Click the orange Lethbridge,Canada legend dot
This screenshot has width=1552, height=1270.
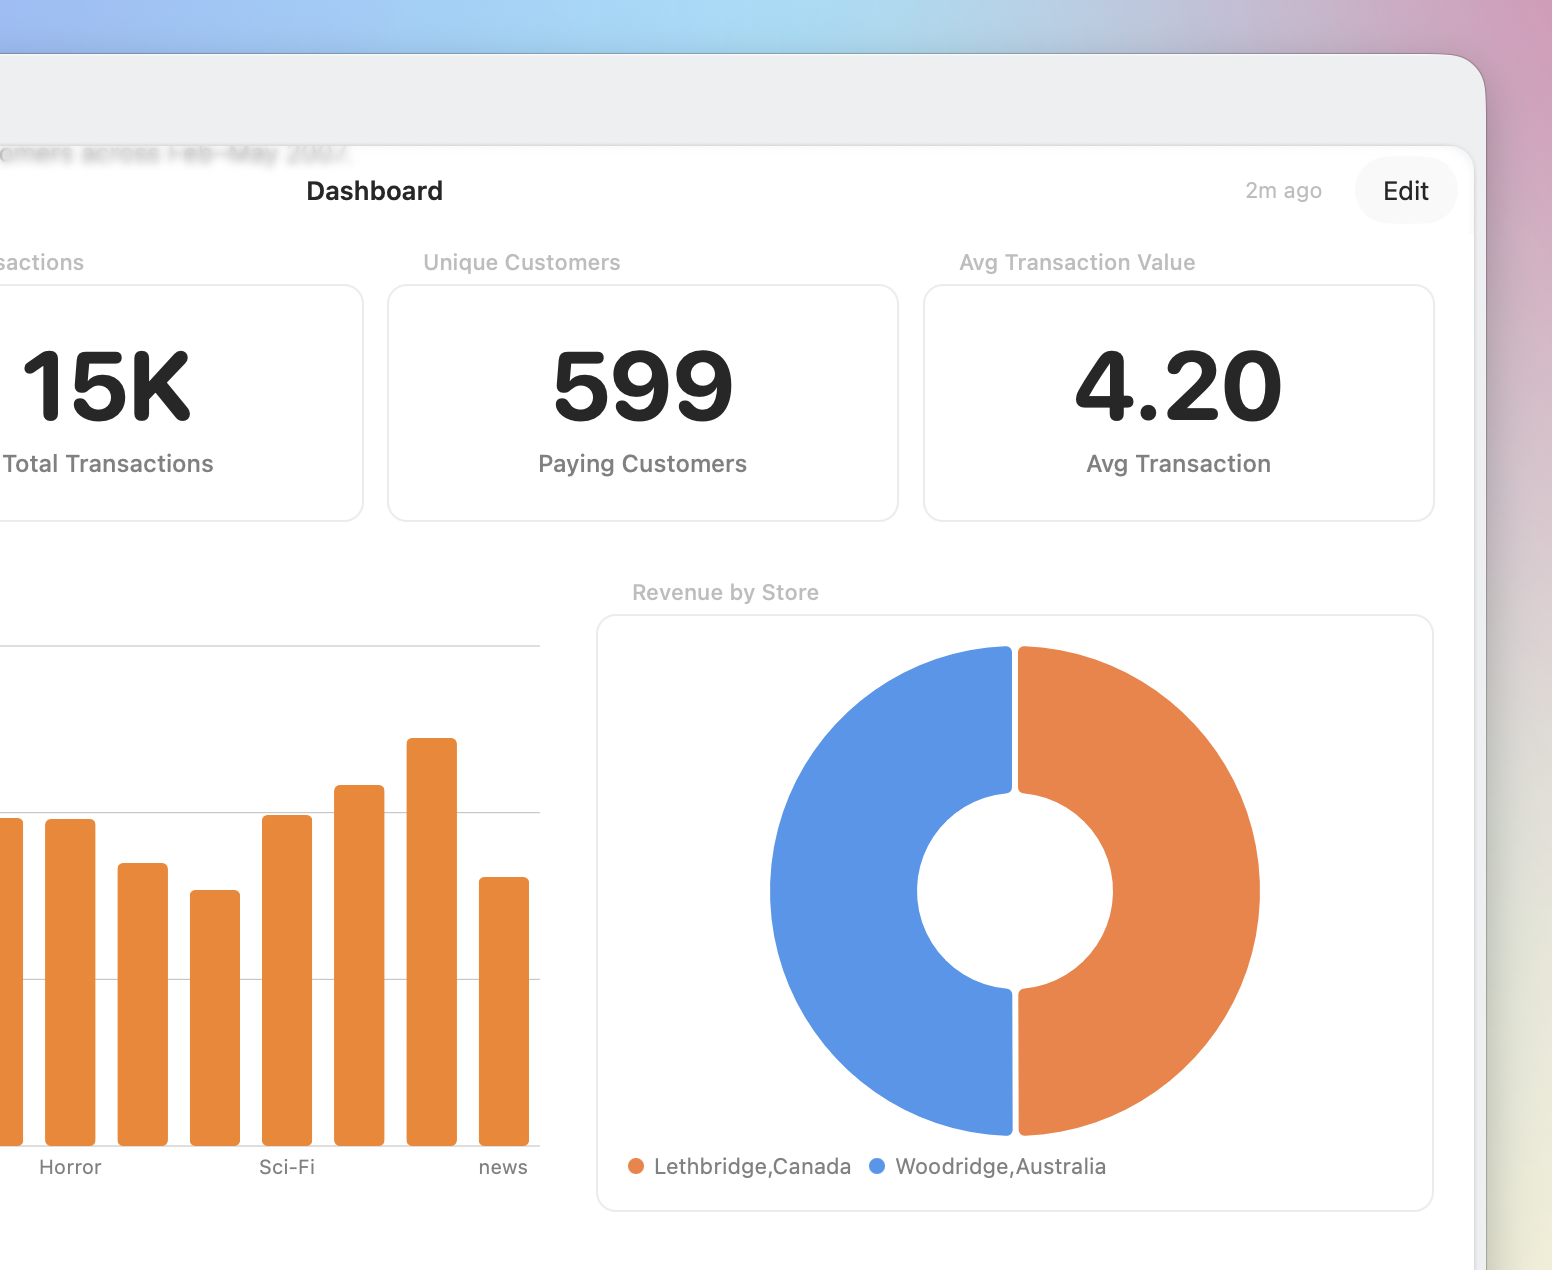[636, 1166]
